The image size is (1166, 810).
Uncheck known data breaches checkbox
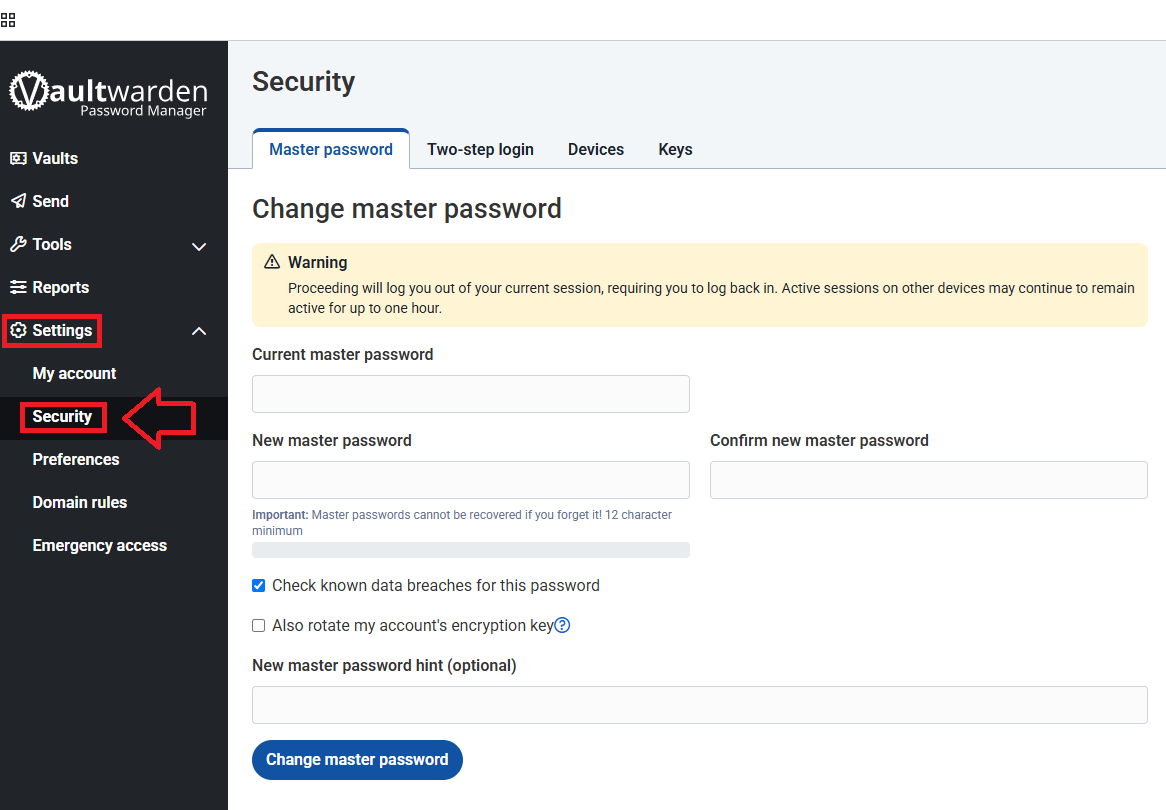click(x=259, y=586)
